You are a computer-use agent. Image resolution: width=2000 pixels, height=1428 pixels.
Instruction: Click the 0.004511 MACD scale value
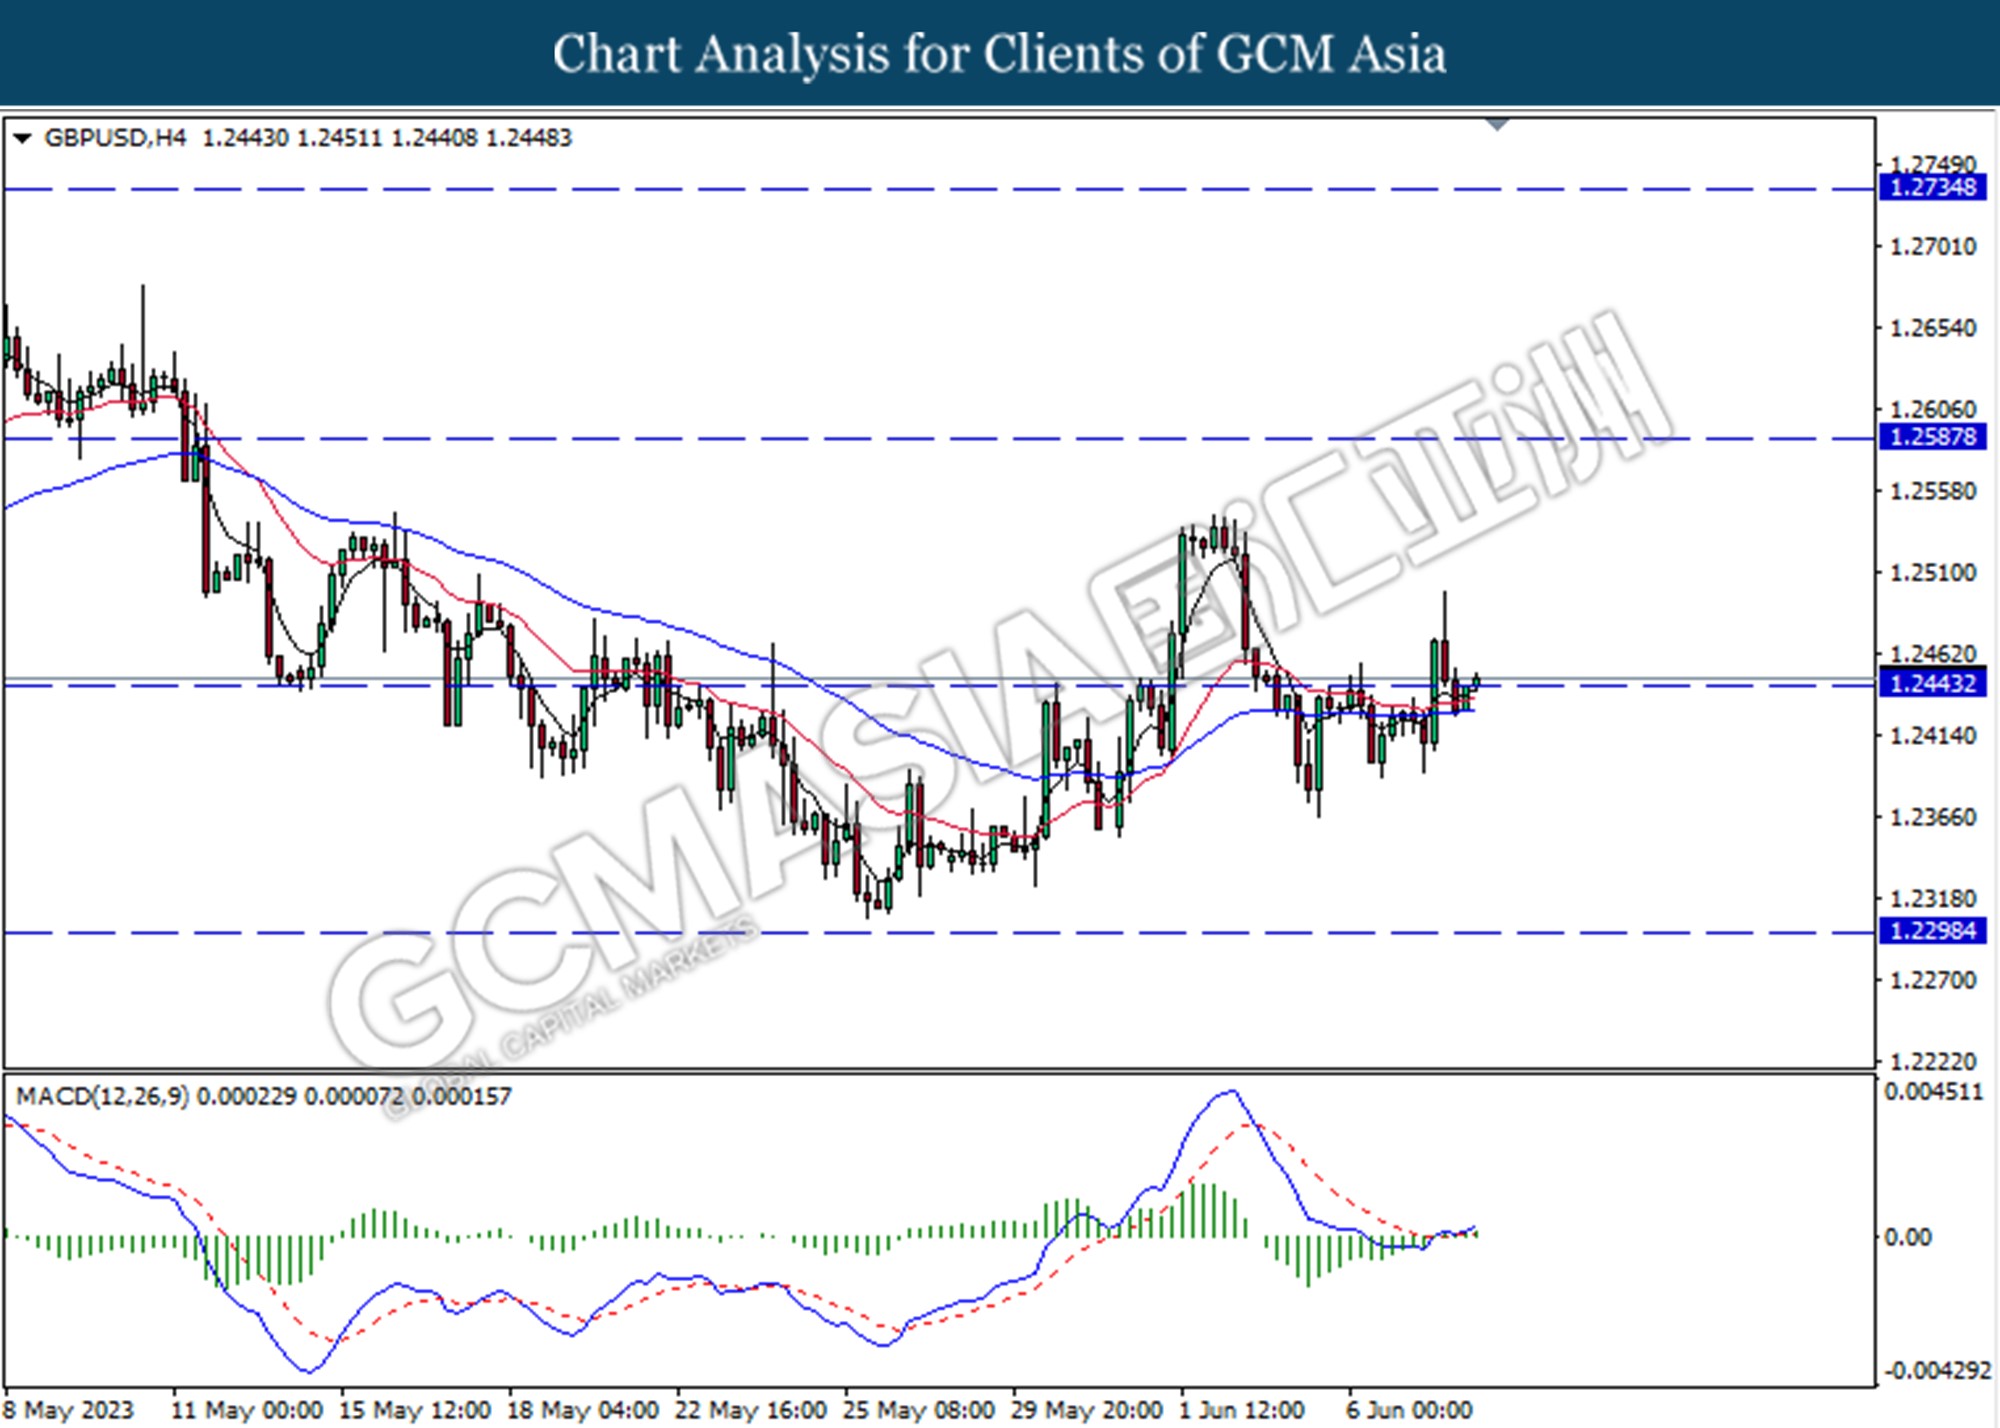1933,1093
